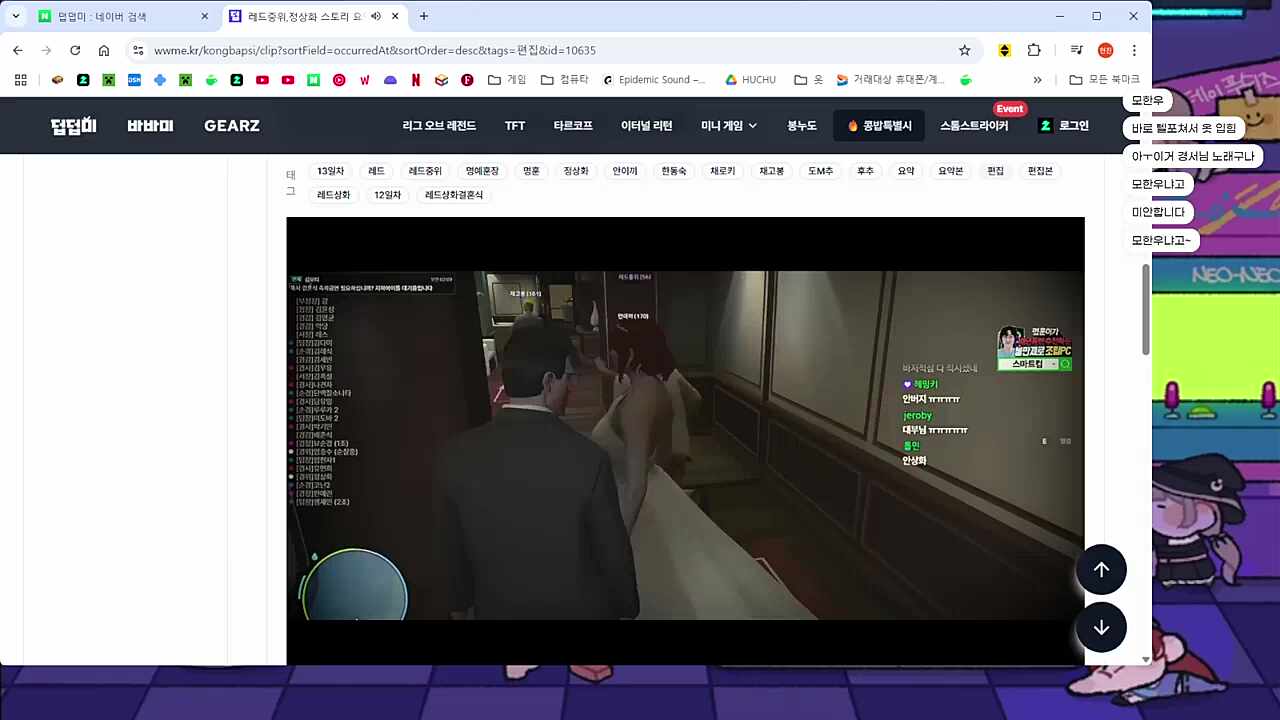Go to the browser home page
This screenshot has height=720, width=1280.
pyautogui.click(x=104, y=50)
